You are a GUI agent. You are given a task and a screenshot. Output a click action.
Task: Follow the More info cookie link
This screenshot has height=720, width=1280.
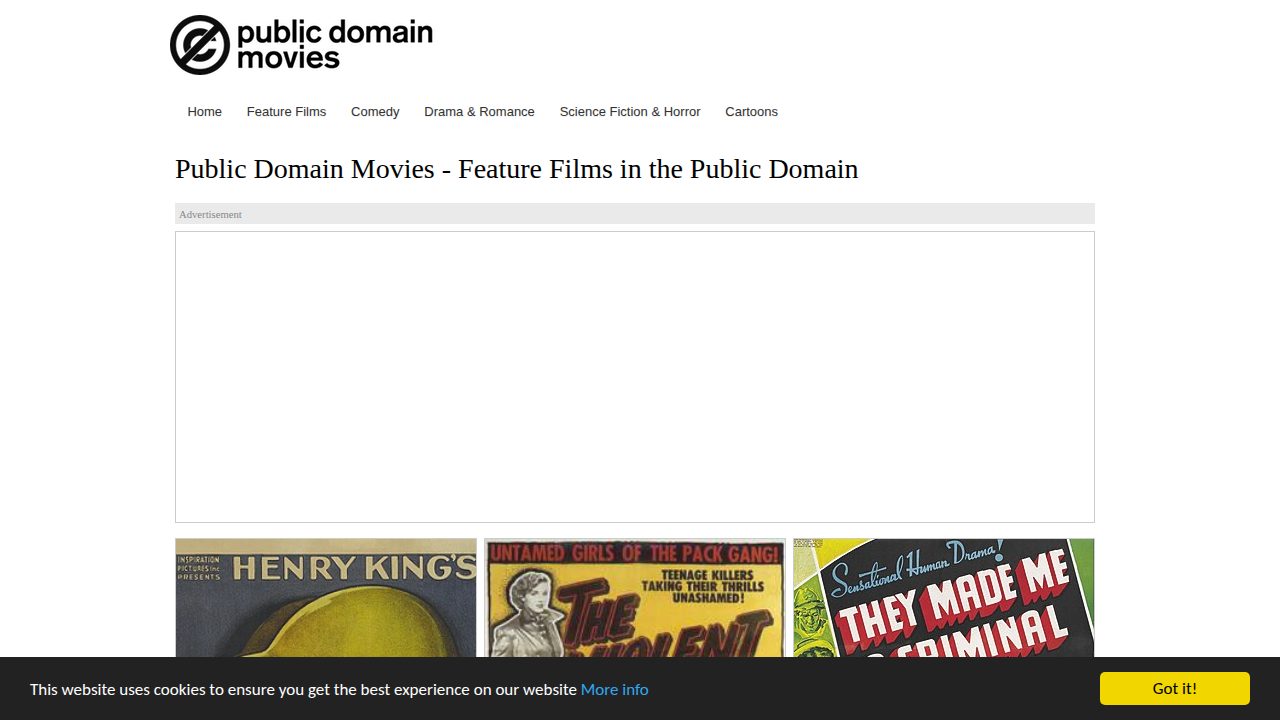(614, 689)
